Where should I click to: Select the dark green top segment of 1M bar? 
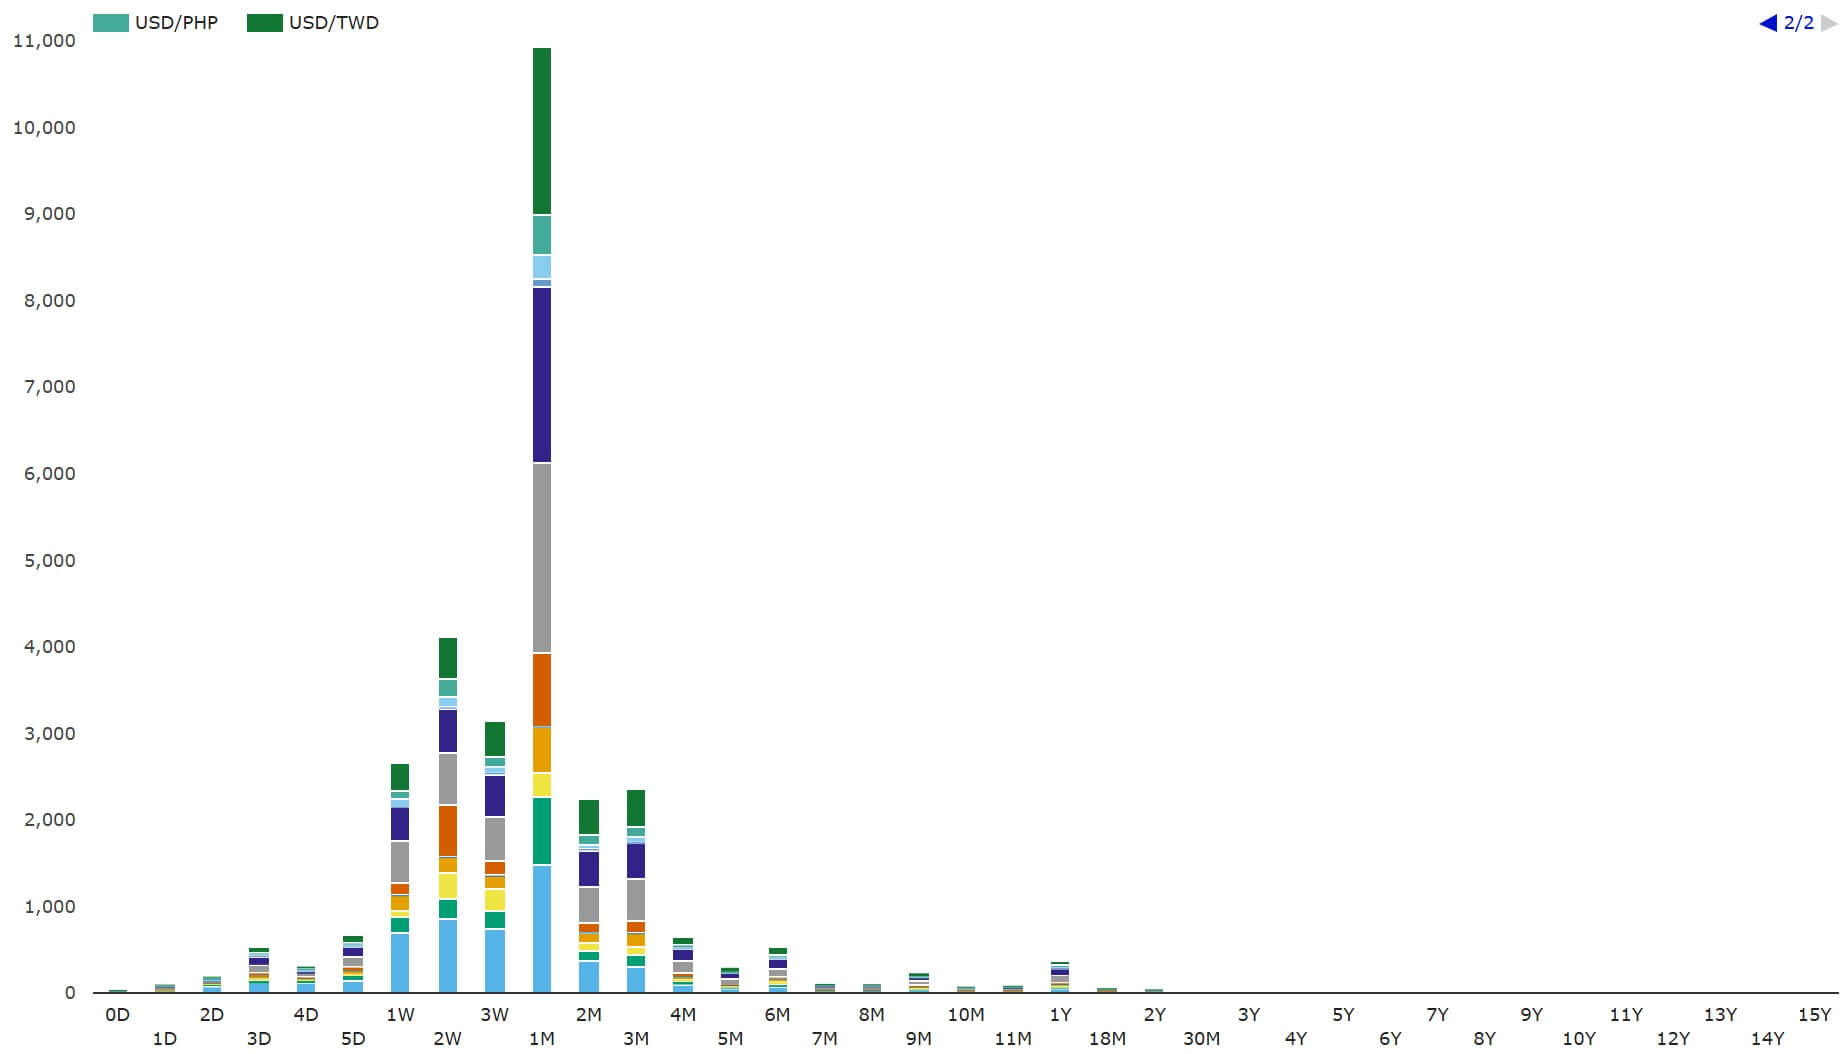(x=541, y=130)
